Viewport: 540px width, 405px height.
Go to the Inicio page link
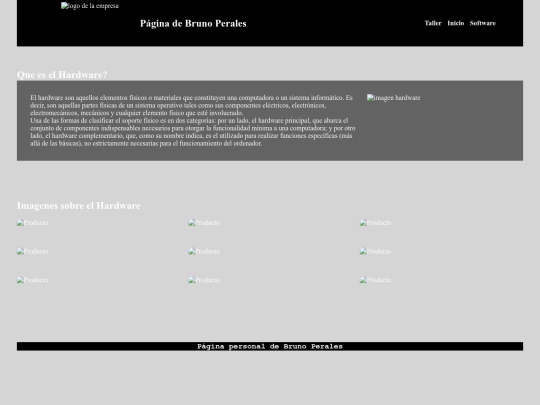456,23
